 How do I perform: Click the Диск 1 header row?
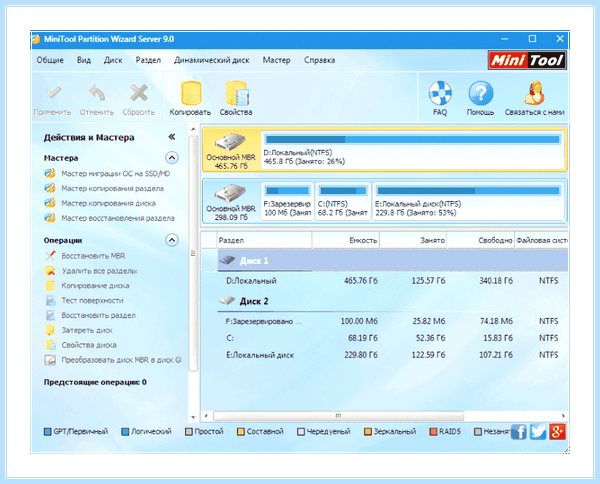[x=393, y=261]
